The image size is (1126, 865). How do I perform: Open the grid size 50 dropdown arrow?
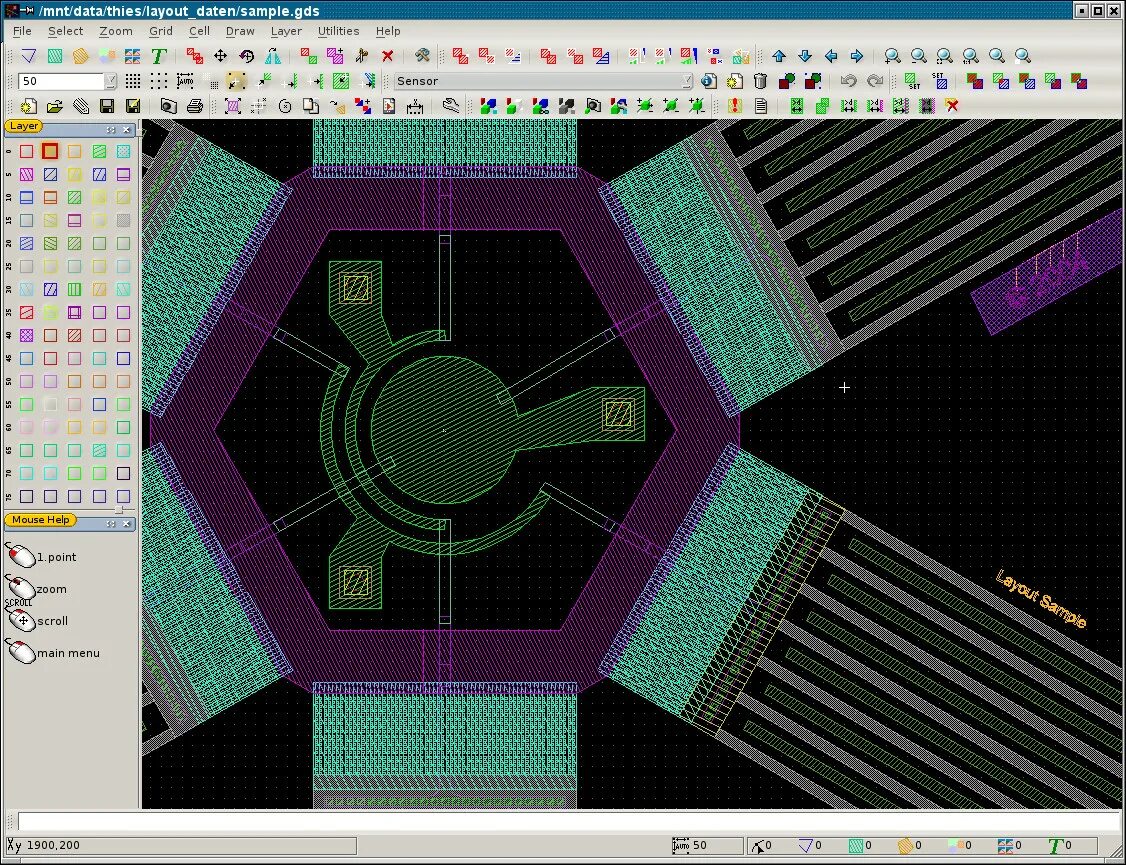click(x=110, y=81)
